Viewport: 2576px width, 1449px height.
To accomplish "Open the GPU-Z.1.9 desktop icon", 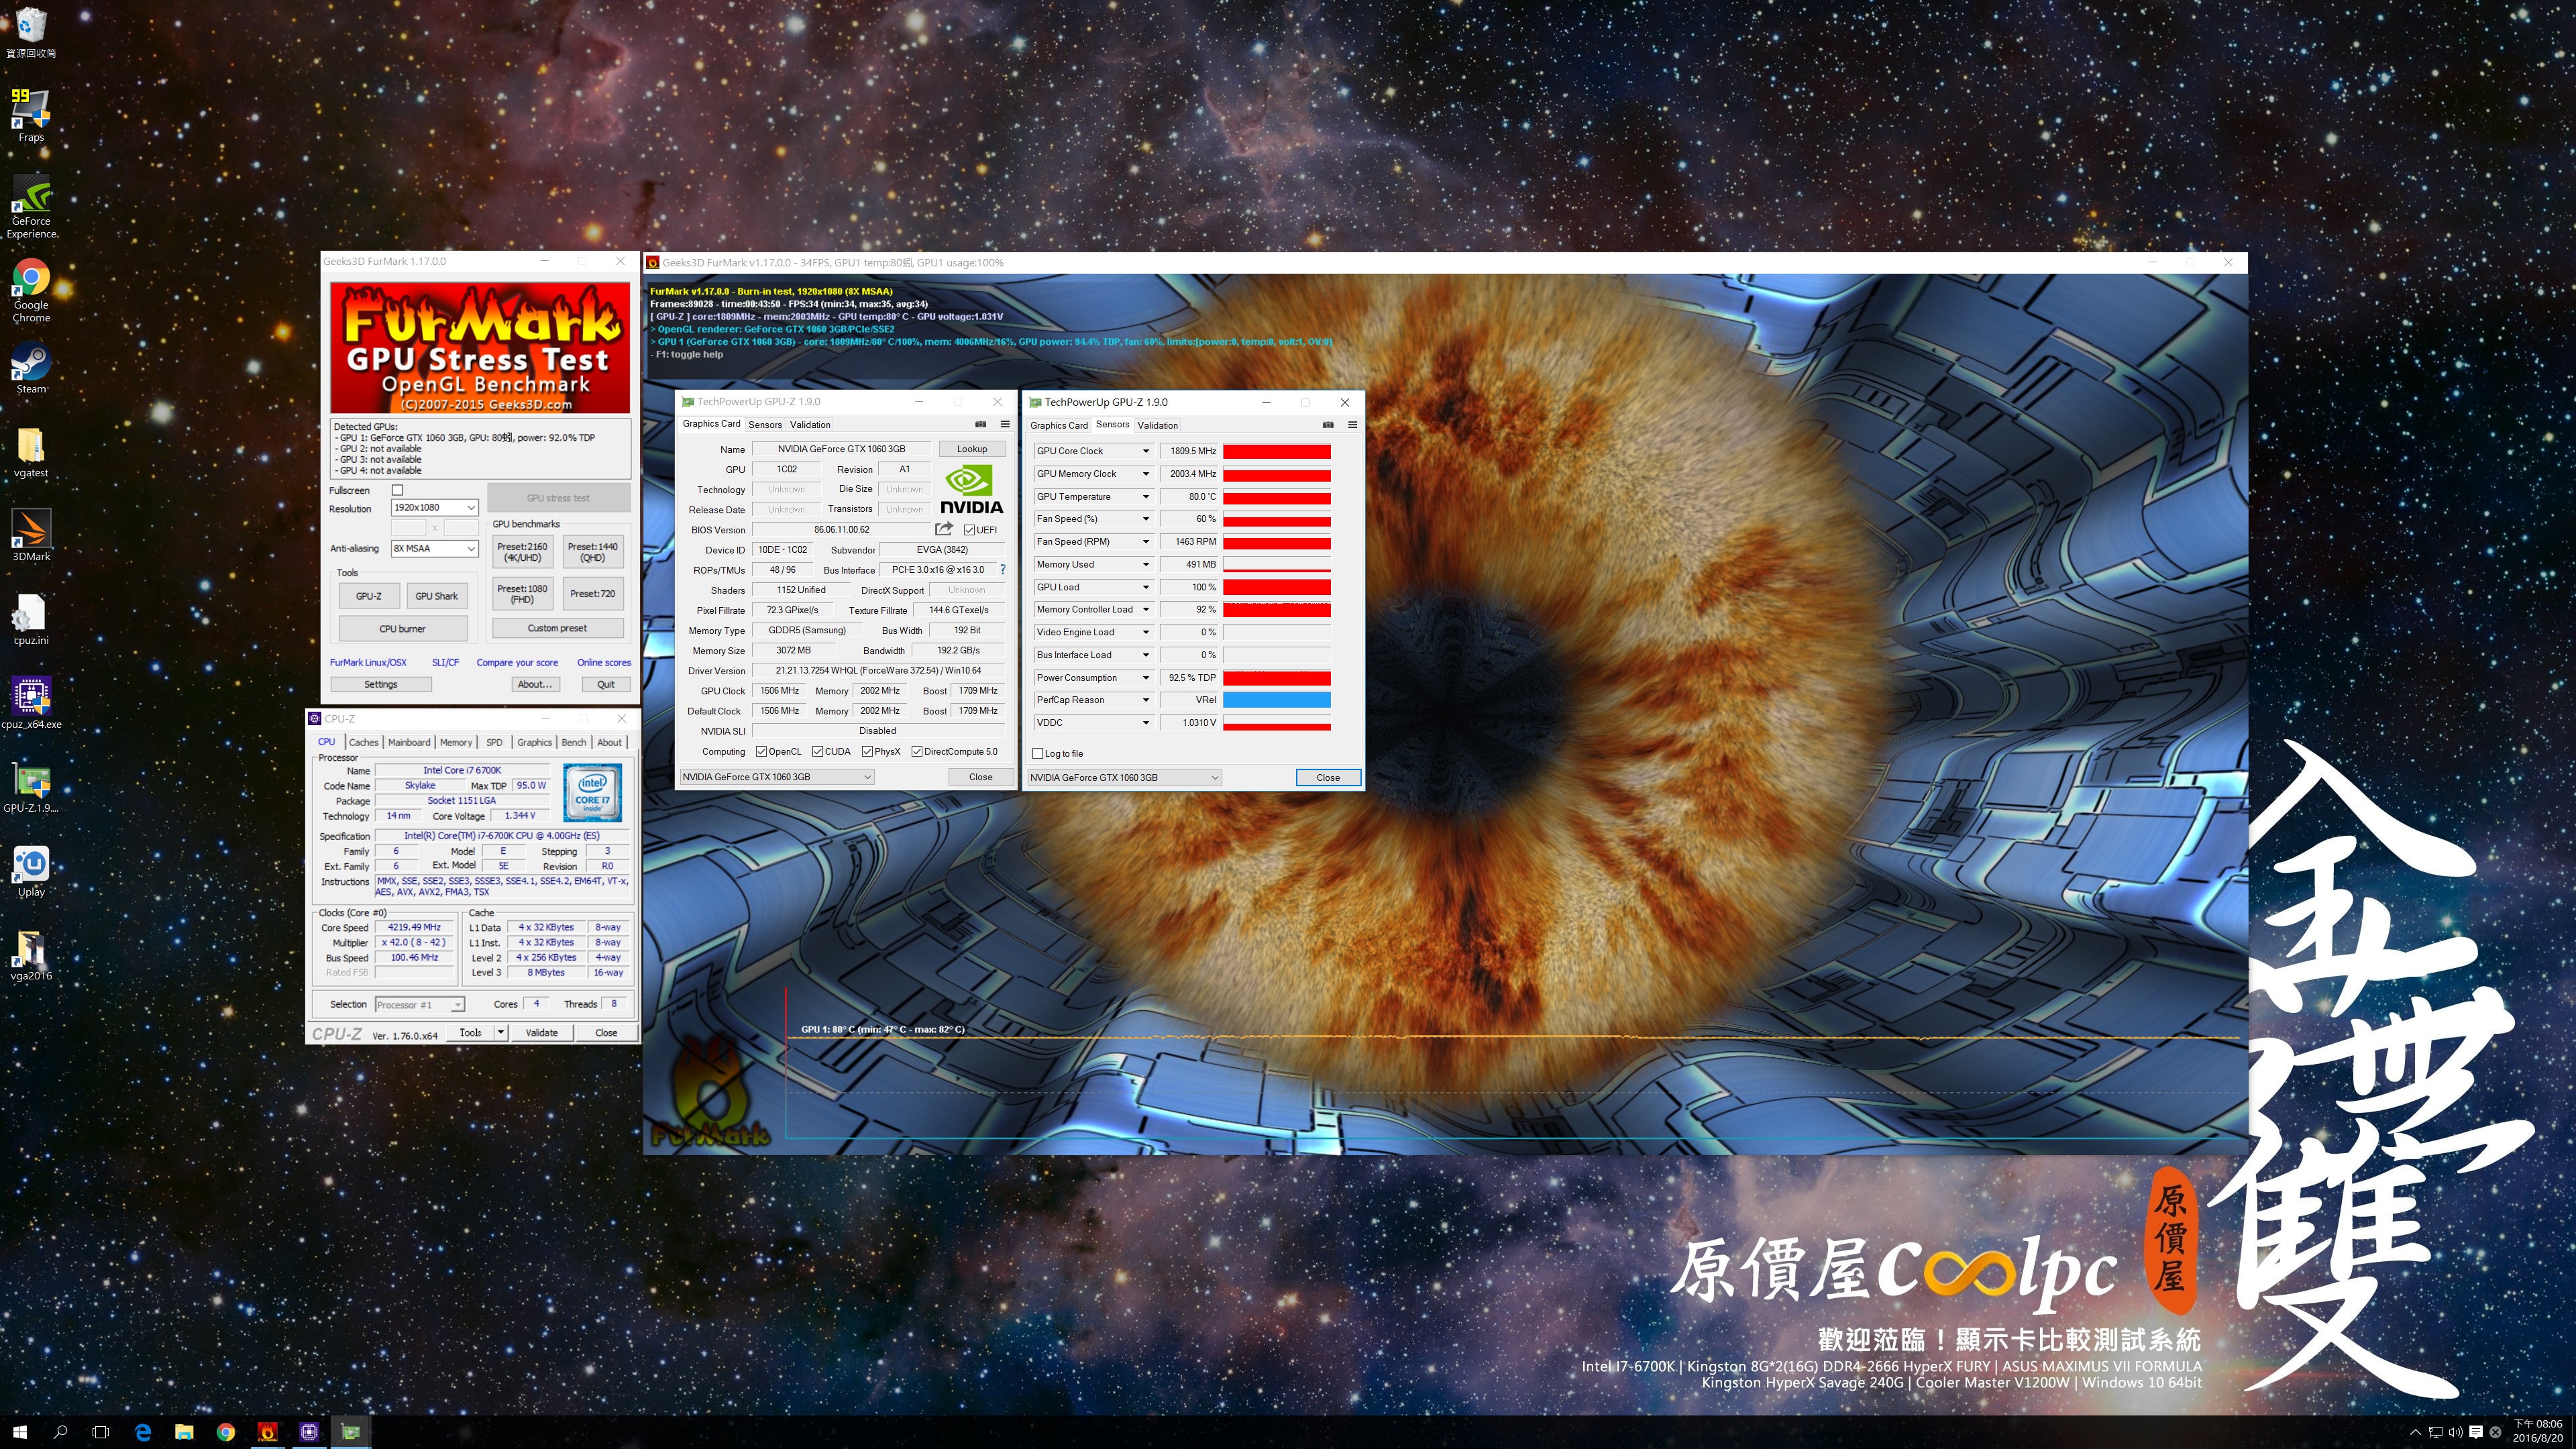I will pos(31,787).
